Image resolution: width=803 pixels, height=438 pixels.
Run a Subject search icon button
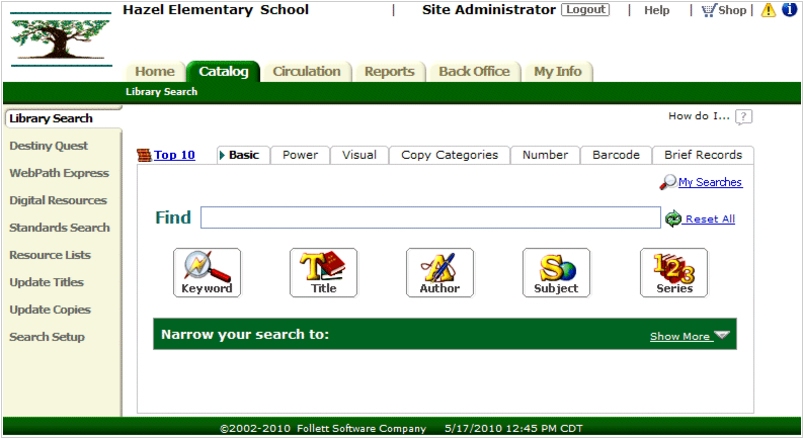(555, 272)
